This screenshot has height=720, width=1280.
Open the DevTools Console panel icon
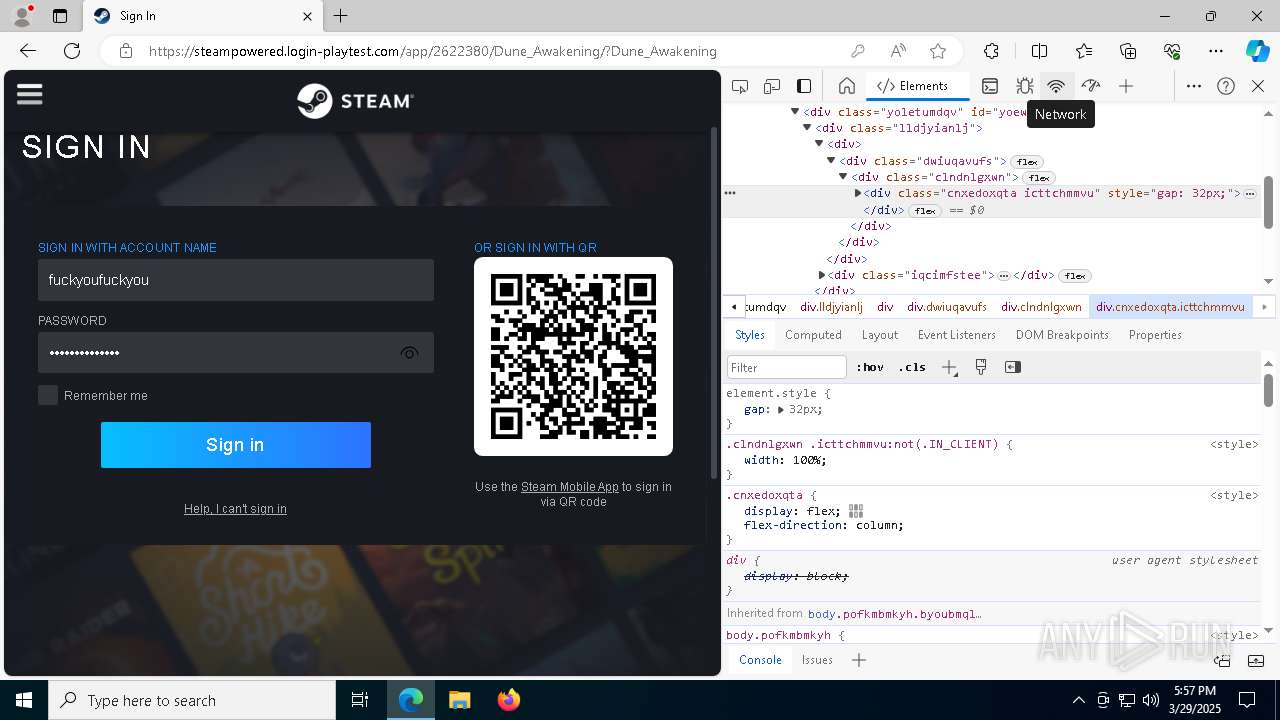pyautogui.click(x=990, y=86)
